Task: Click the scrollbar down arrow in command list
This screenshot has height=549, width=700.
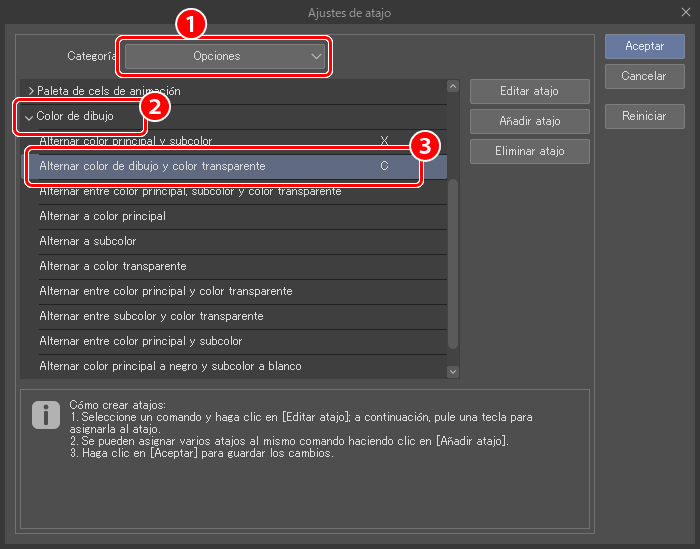Action: click(x=453, y=370)
